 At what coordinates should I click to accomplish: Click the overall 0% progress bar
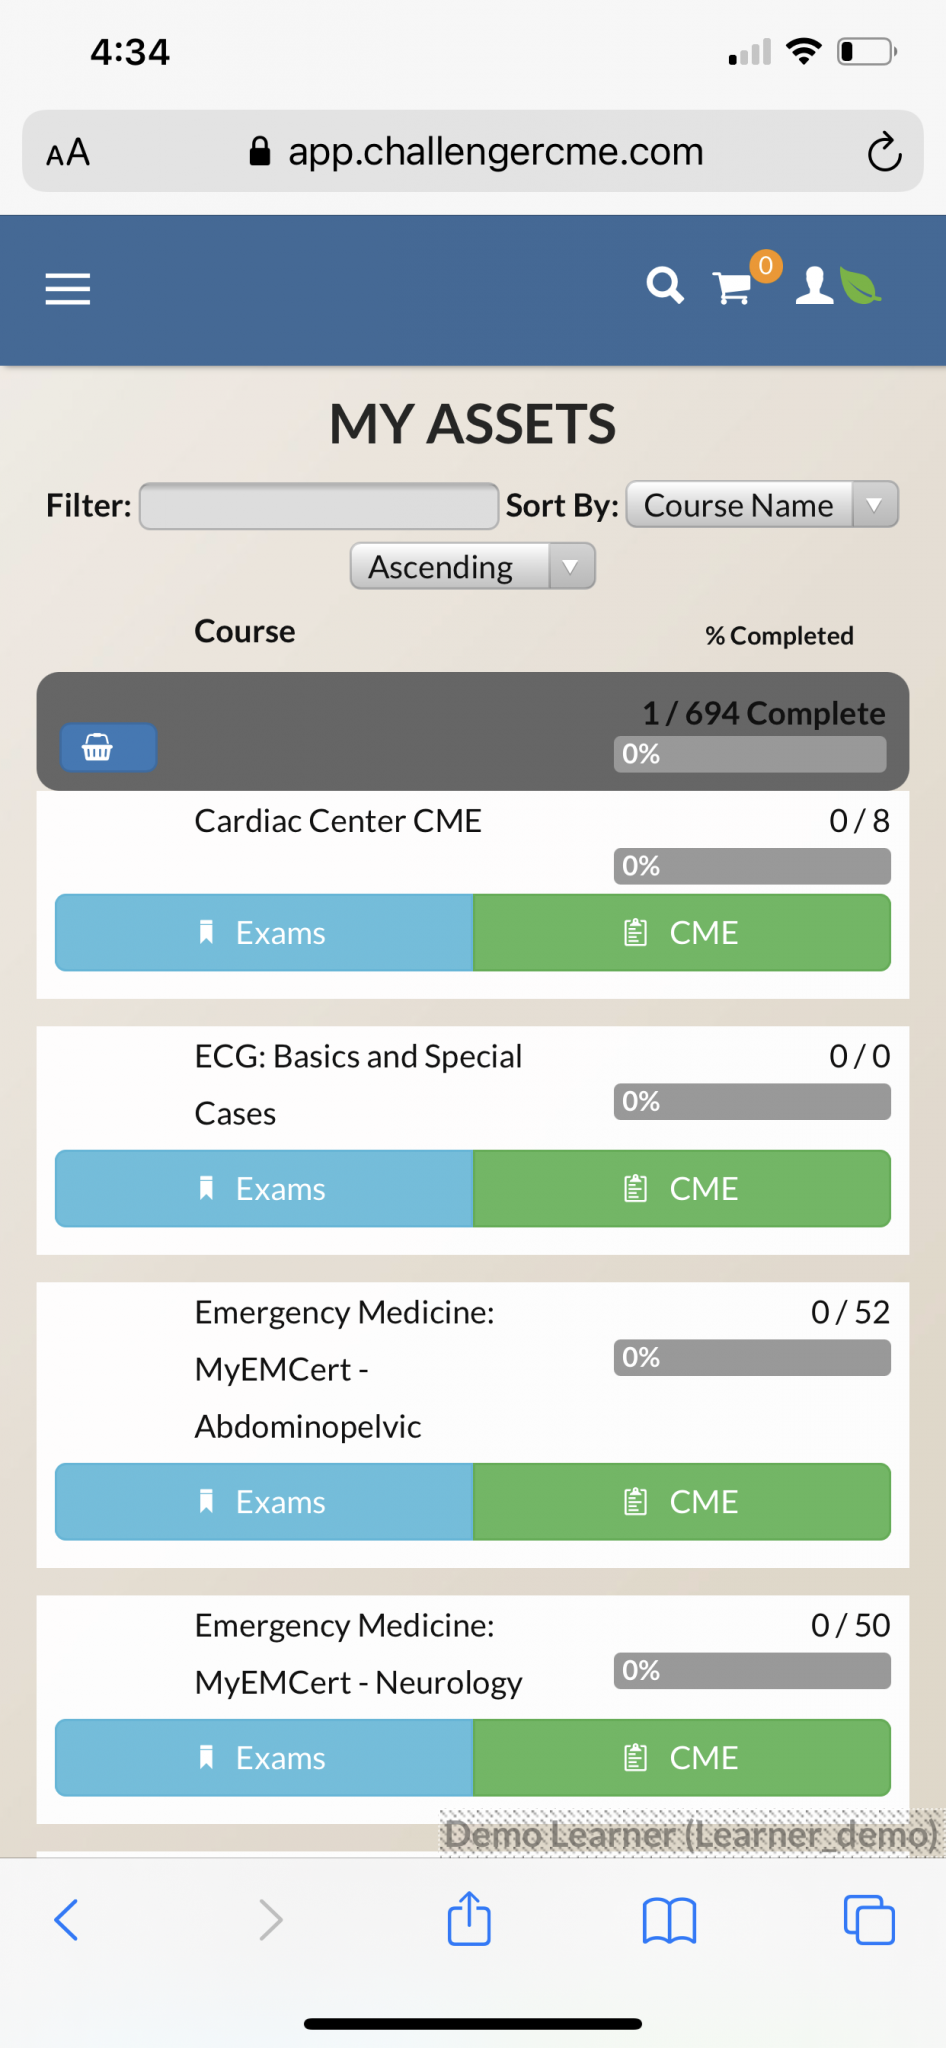pos(750,754)
